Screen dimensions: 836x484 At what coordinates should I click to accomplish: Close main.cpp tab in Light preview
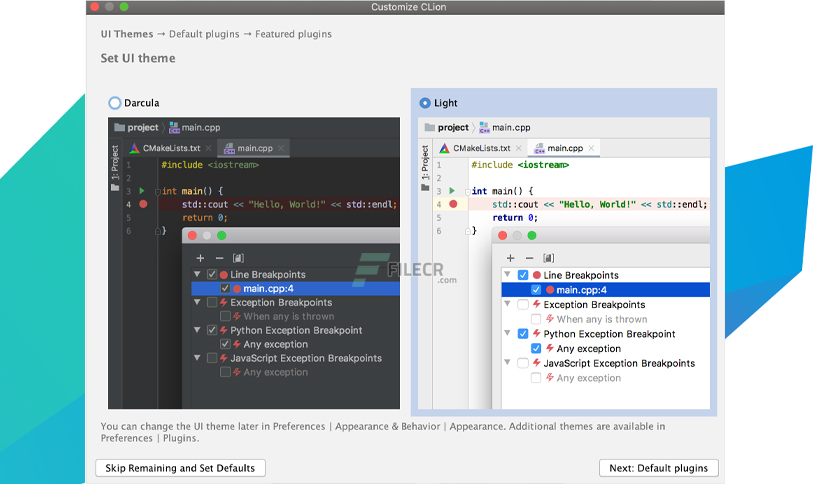pyautogui.click(x=591, y=148)
